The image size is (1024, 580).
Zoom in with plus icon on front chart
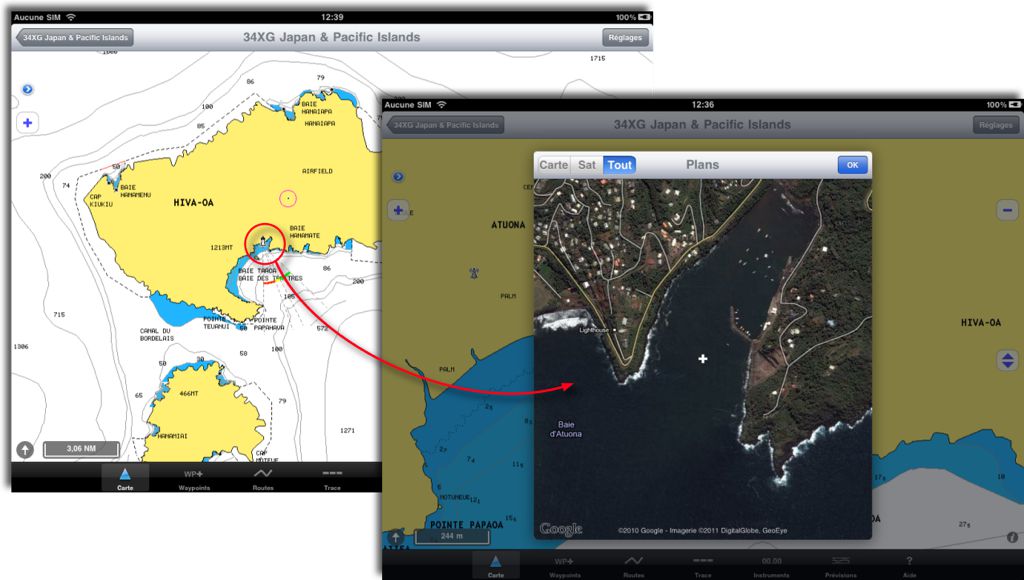click(x=398, y=210)
